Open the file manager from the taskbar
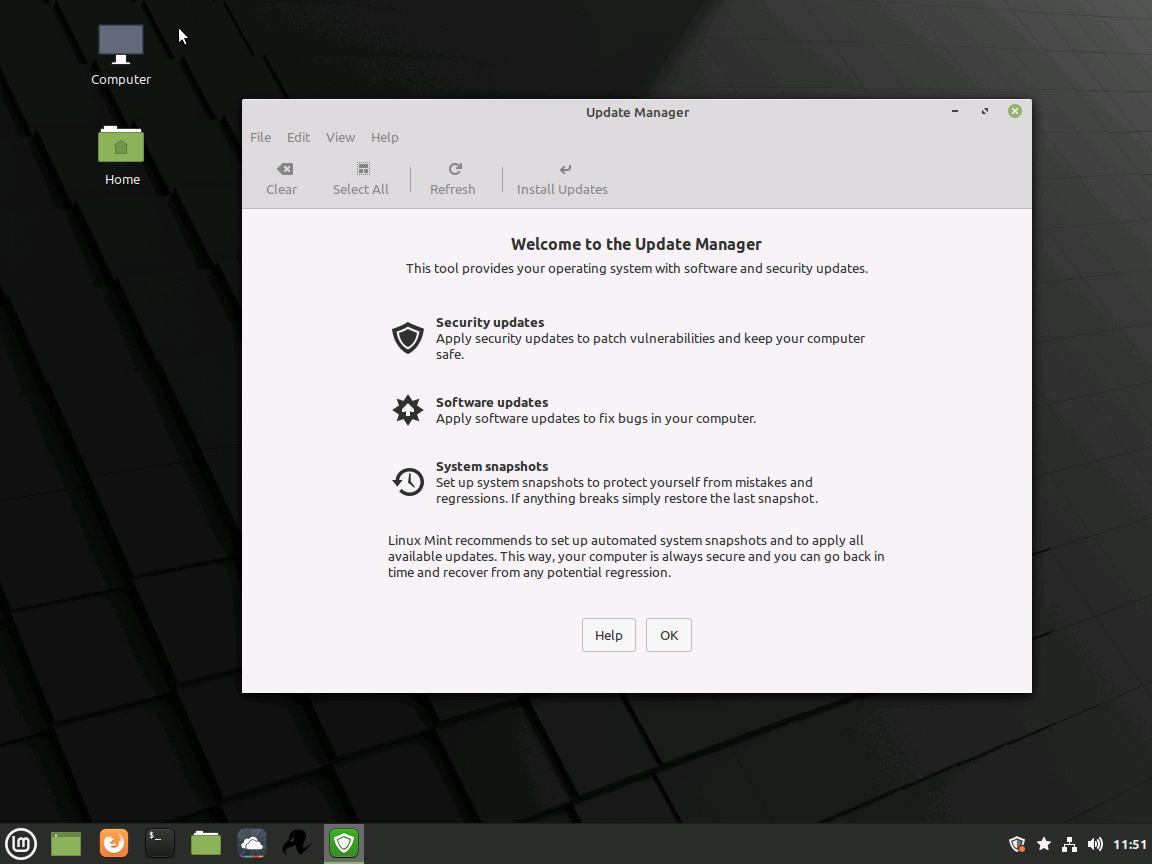The height and width of the screenshot is (864, 1152). (205, 843)
